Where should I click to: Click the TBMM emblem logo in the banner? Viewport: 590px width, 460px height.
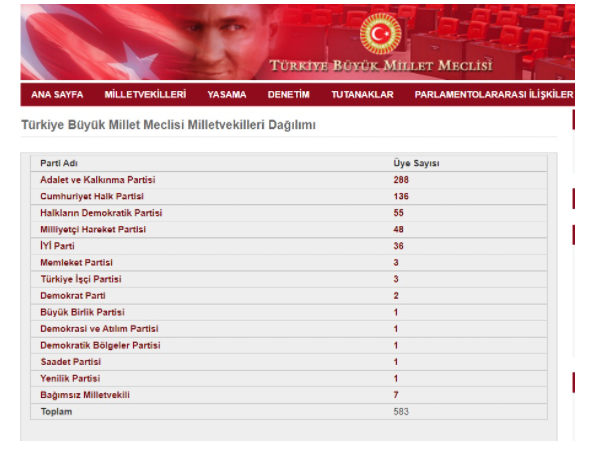pyautogui.click(x=380, y=34)
